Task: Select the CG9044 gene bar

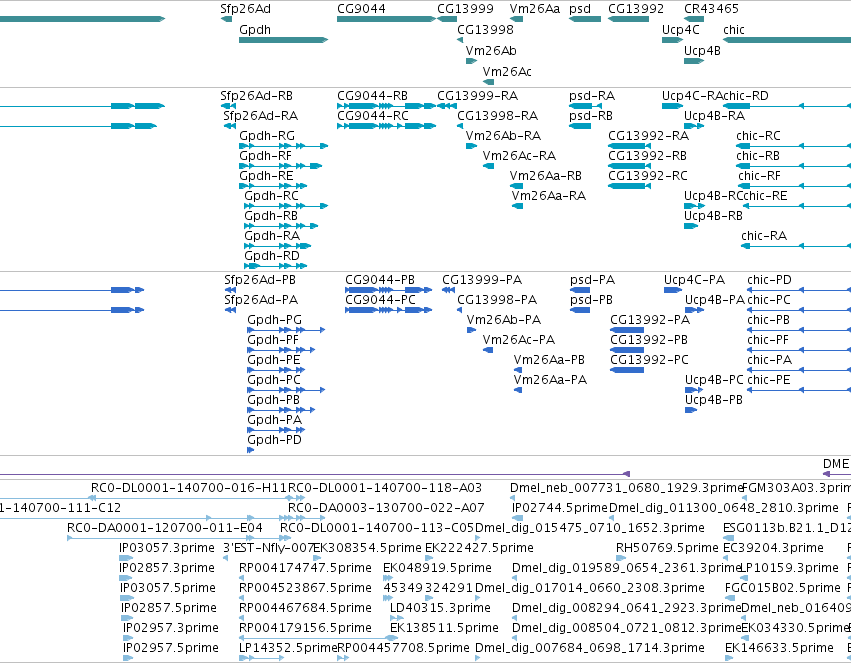Action: pos(386,19)
